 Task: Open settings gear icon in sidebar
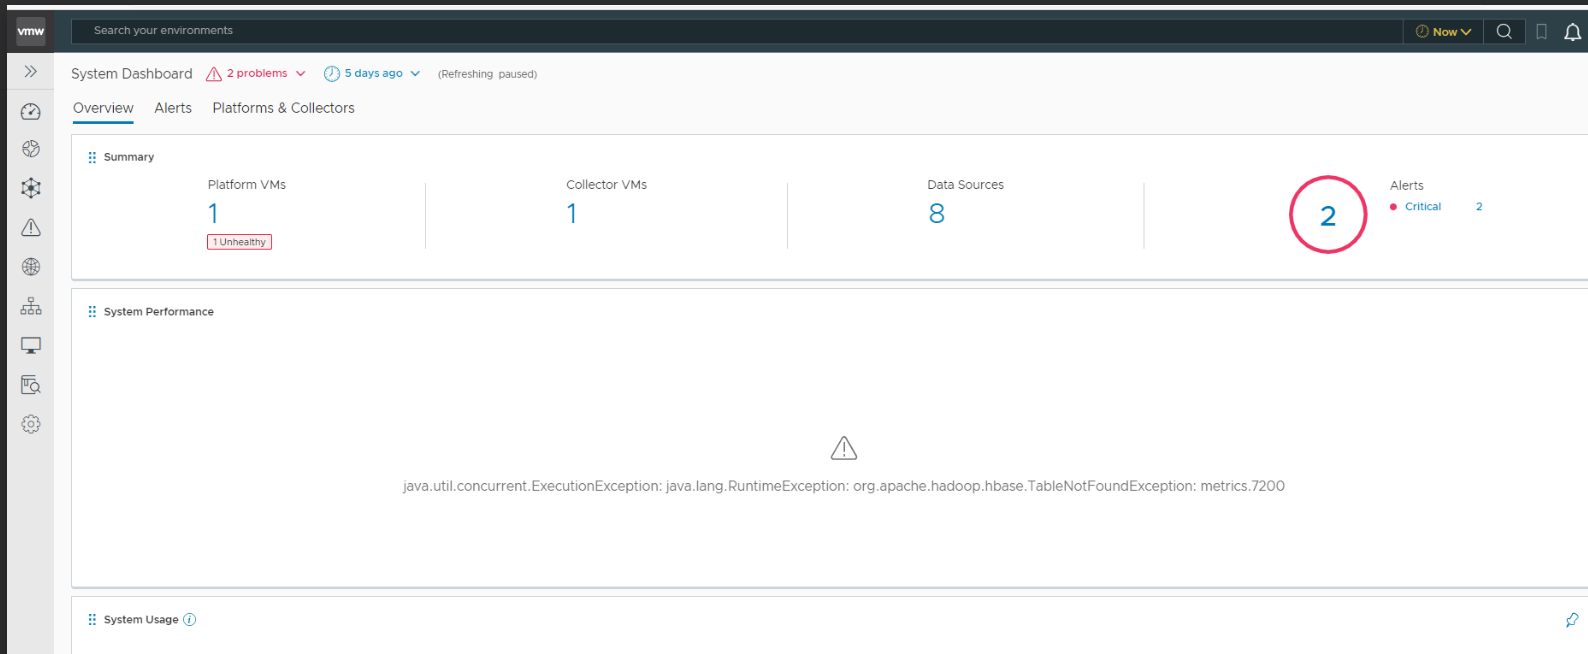pos(31,424)
